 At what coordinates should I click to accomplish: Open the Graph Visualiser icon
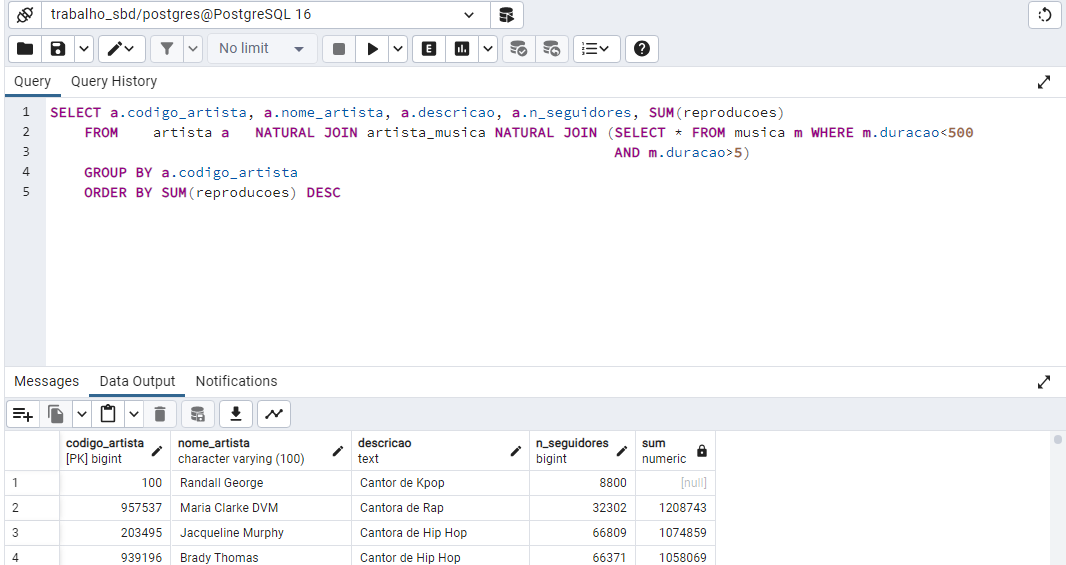point(274,414)
